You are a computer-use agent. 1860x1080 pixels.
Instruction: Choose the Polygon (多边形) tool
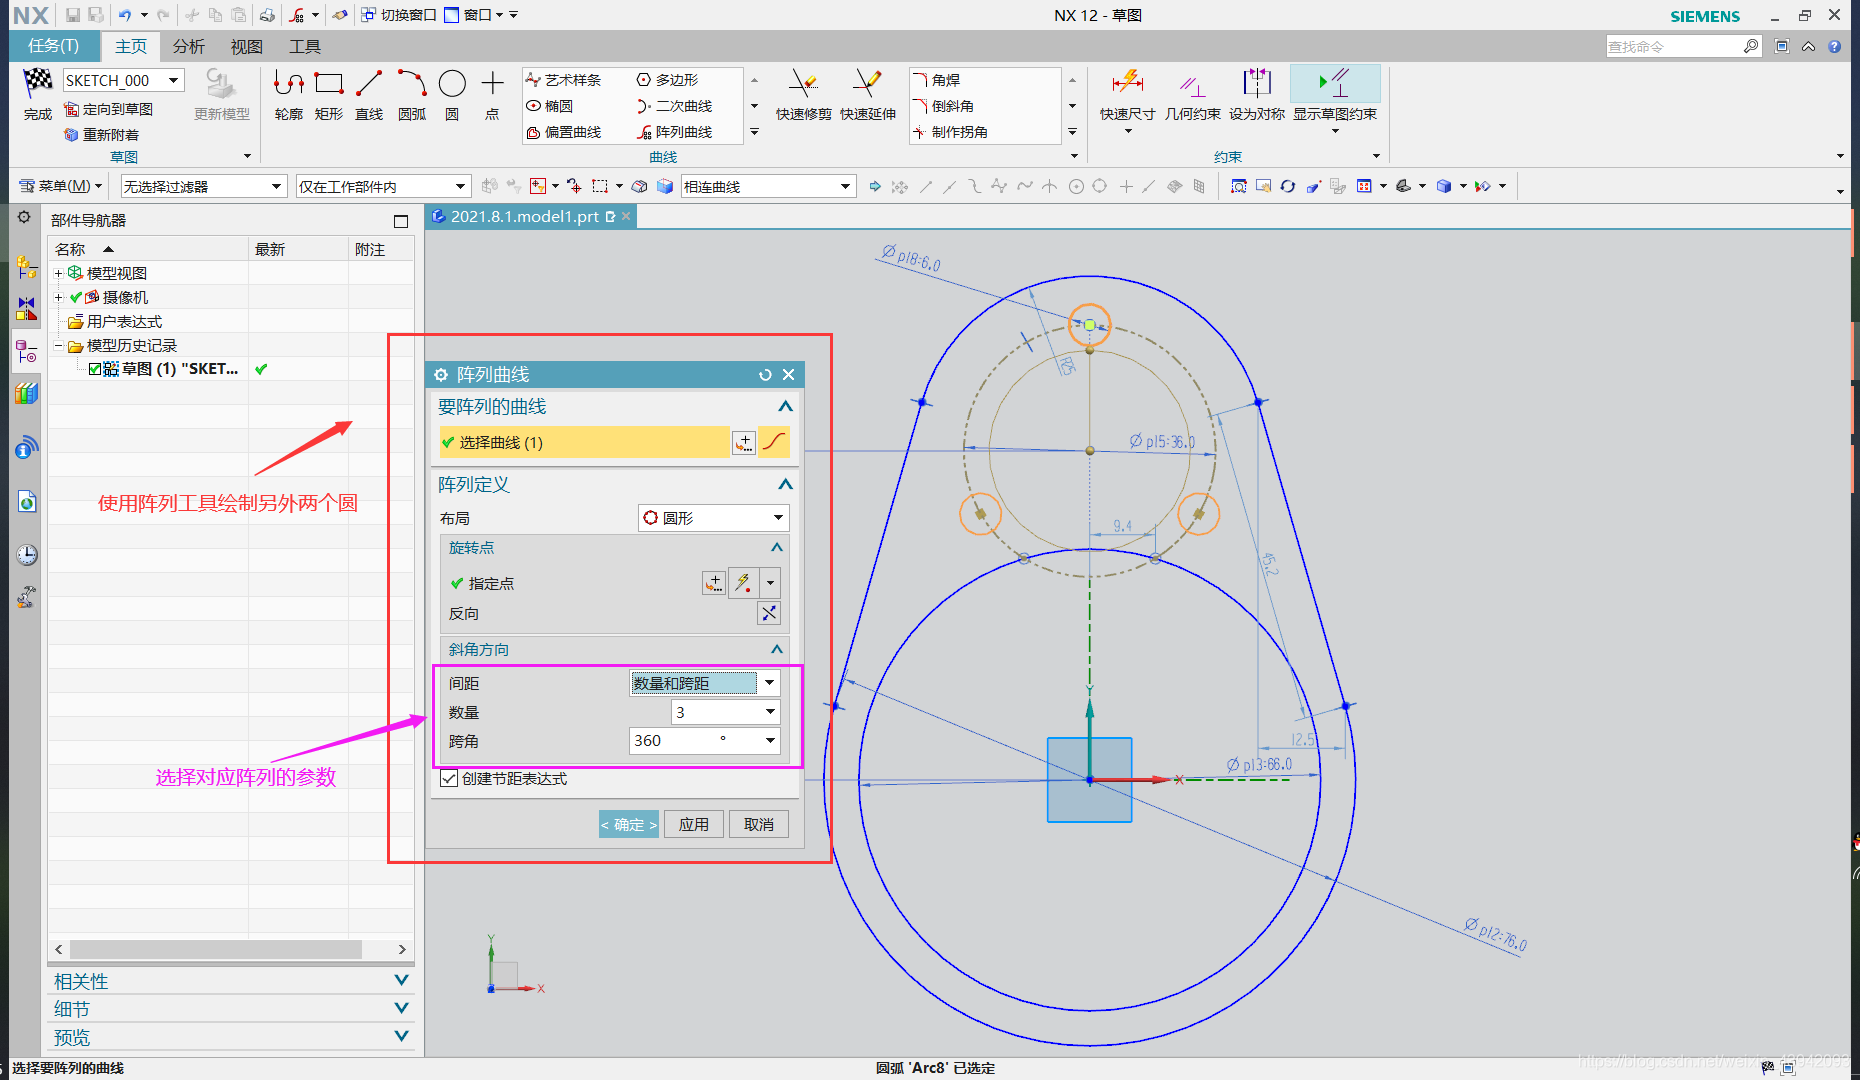(x=668, y=80)
